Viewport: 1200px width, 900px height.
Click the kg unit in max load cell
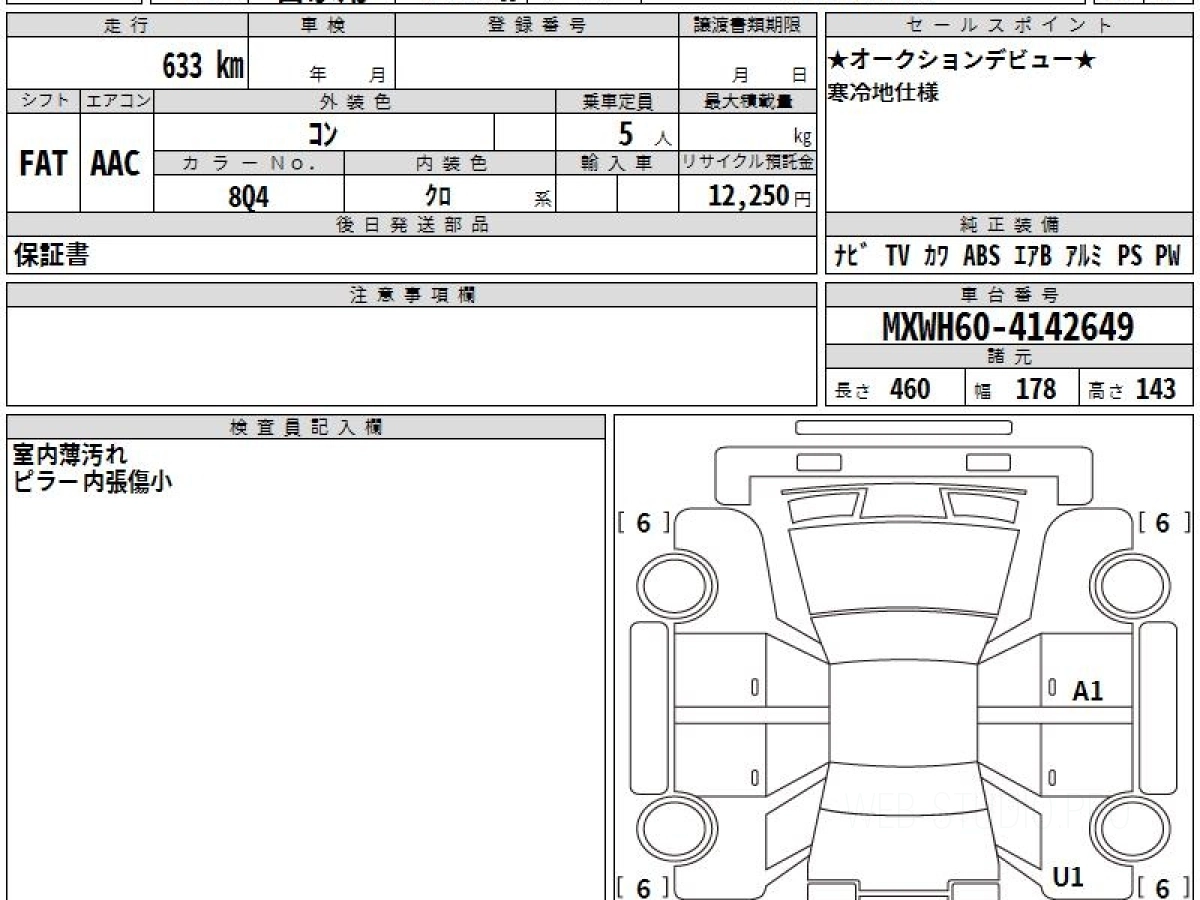click(803, 138)
